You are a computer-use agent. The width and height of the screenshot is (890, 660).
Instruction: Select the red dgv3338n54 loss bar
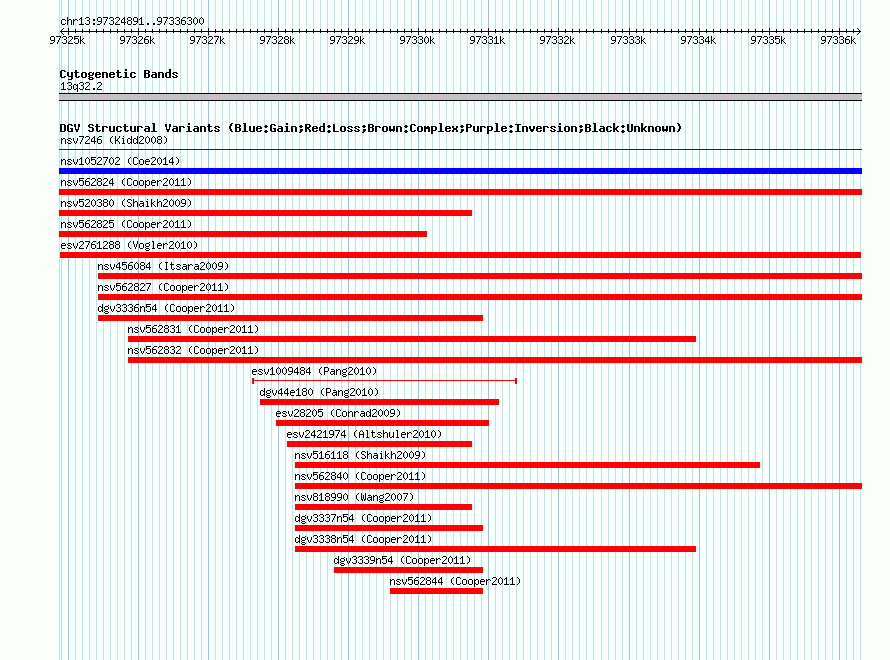point(496,549)
